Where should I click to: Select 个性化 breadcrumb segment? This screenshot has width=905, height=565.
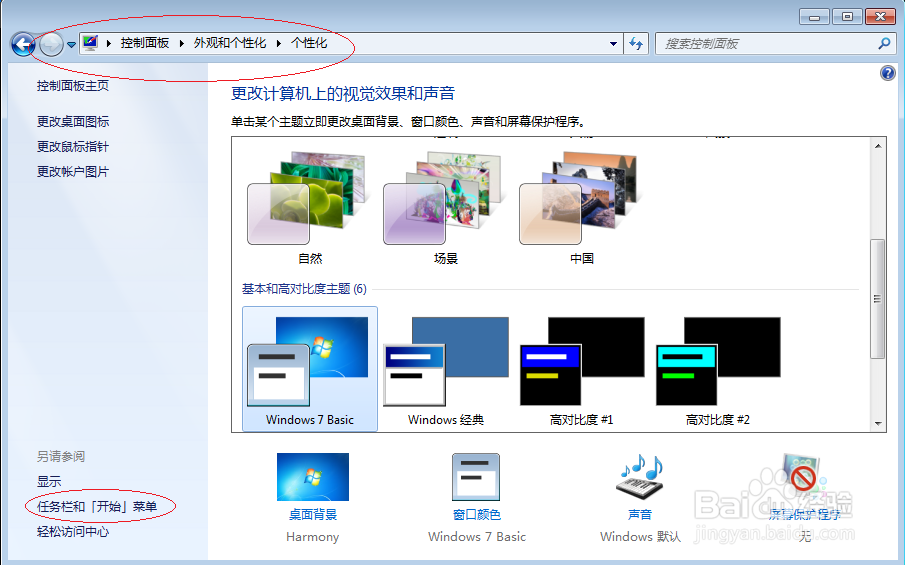(309, 43)
